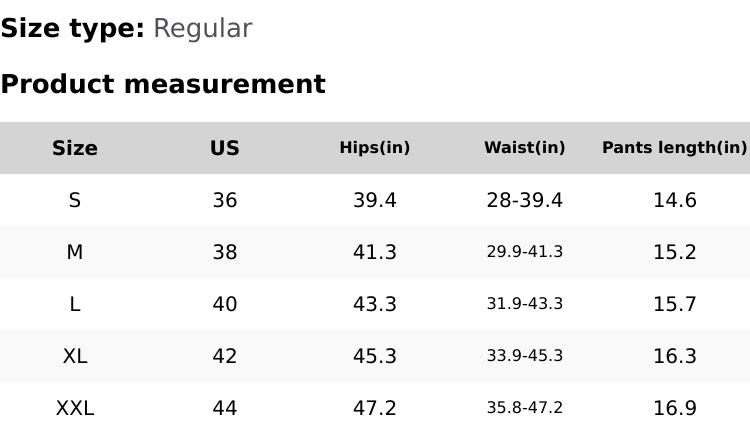The height and width of the screenshot is (434, 750).
Task: Click the Pants length(in) header
Action: pyautogui.click(x=674, y=147)
